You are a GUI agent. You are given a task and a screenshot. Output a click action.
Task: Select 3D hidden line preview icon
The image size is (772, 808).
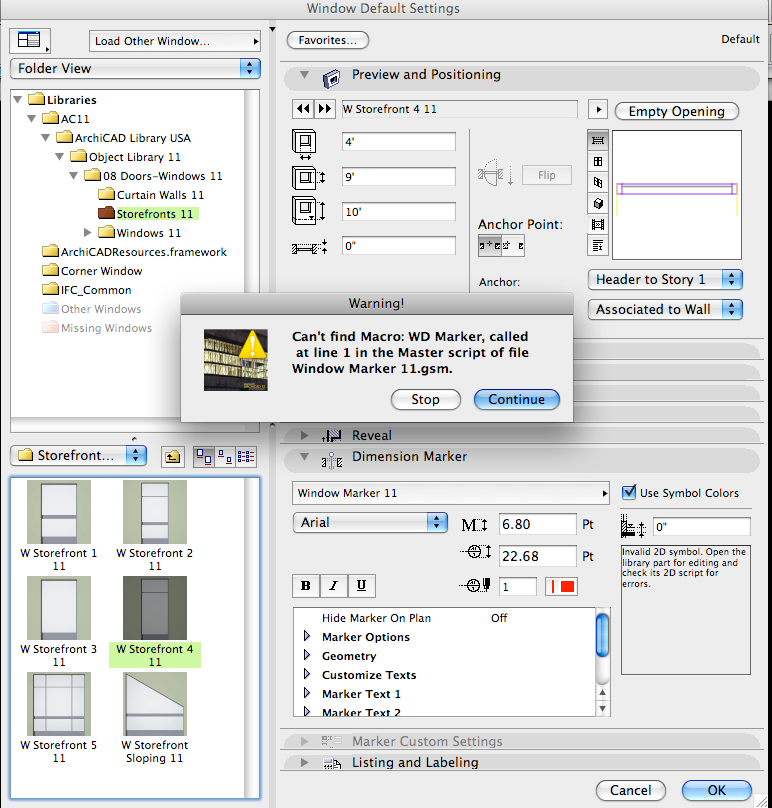[x=598, y=182]
